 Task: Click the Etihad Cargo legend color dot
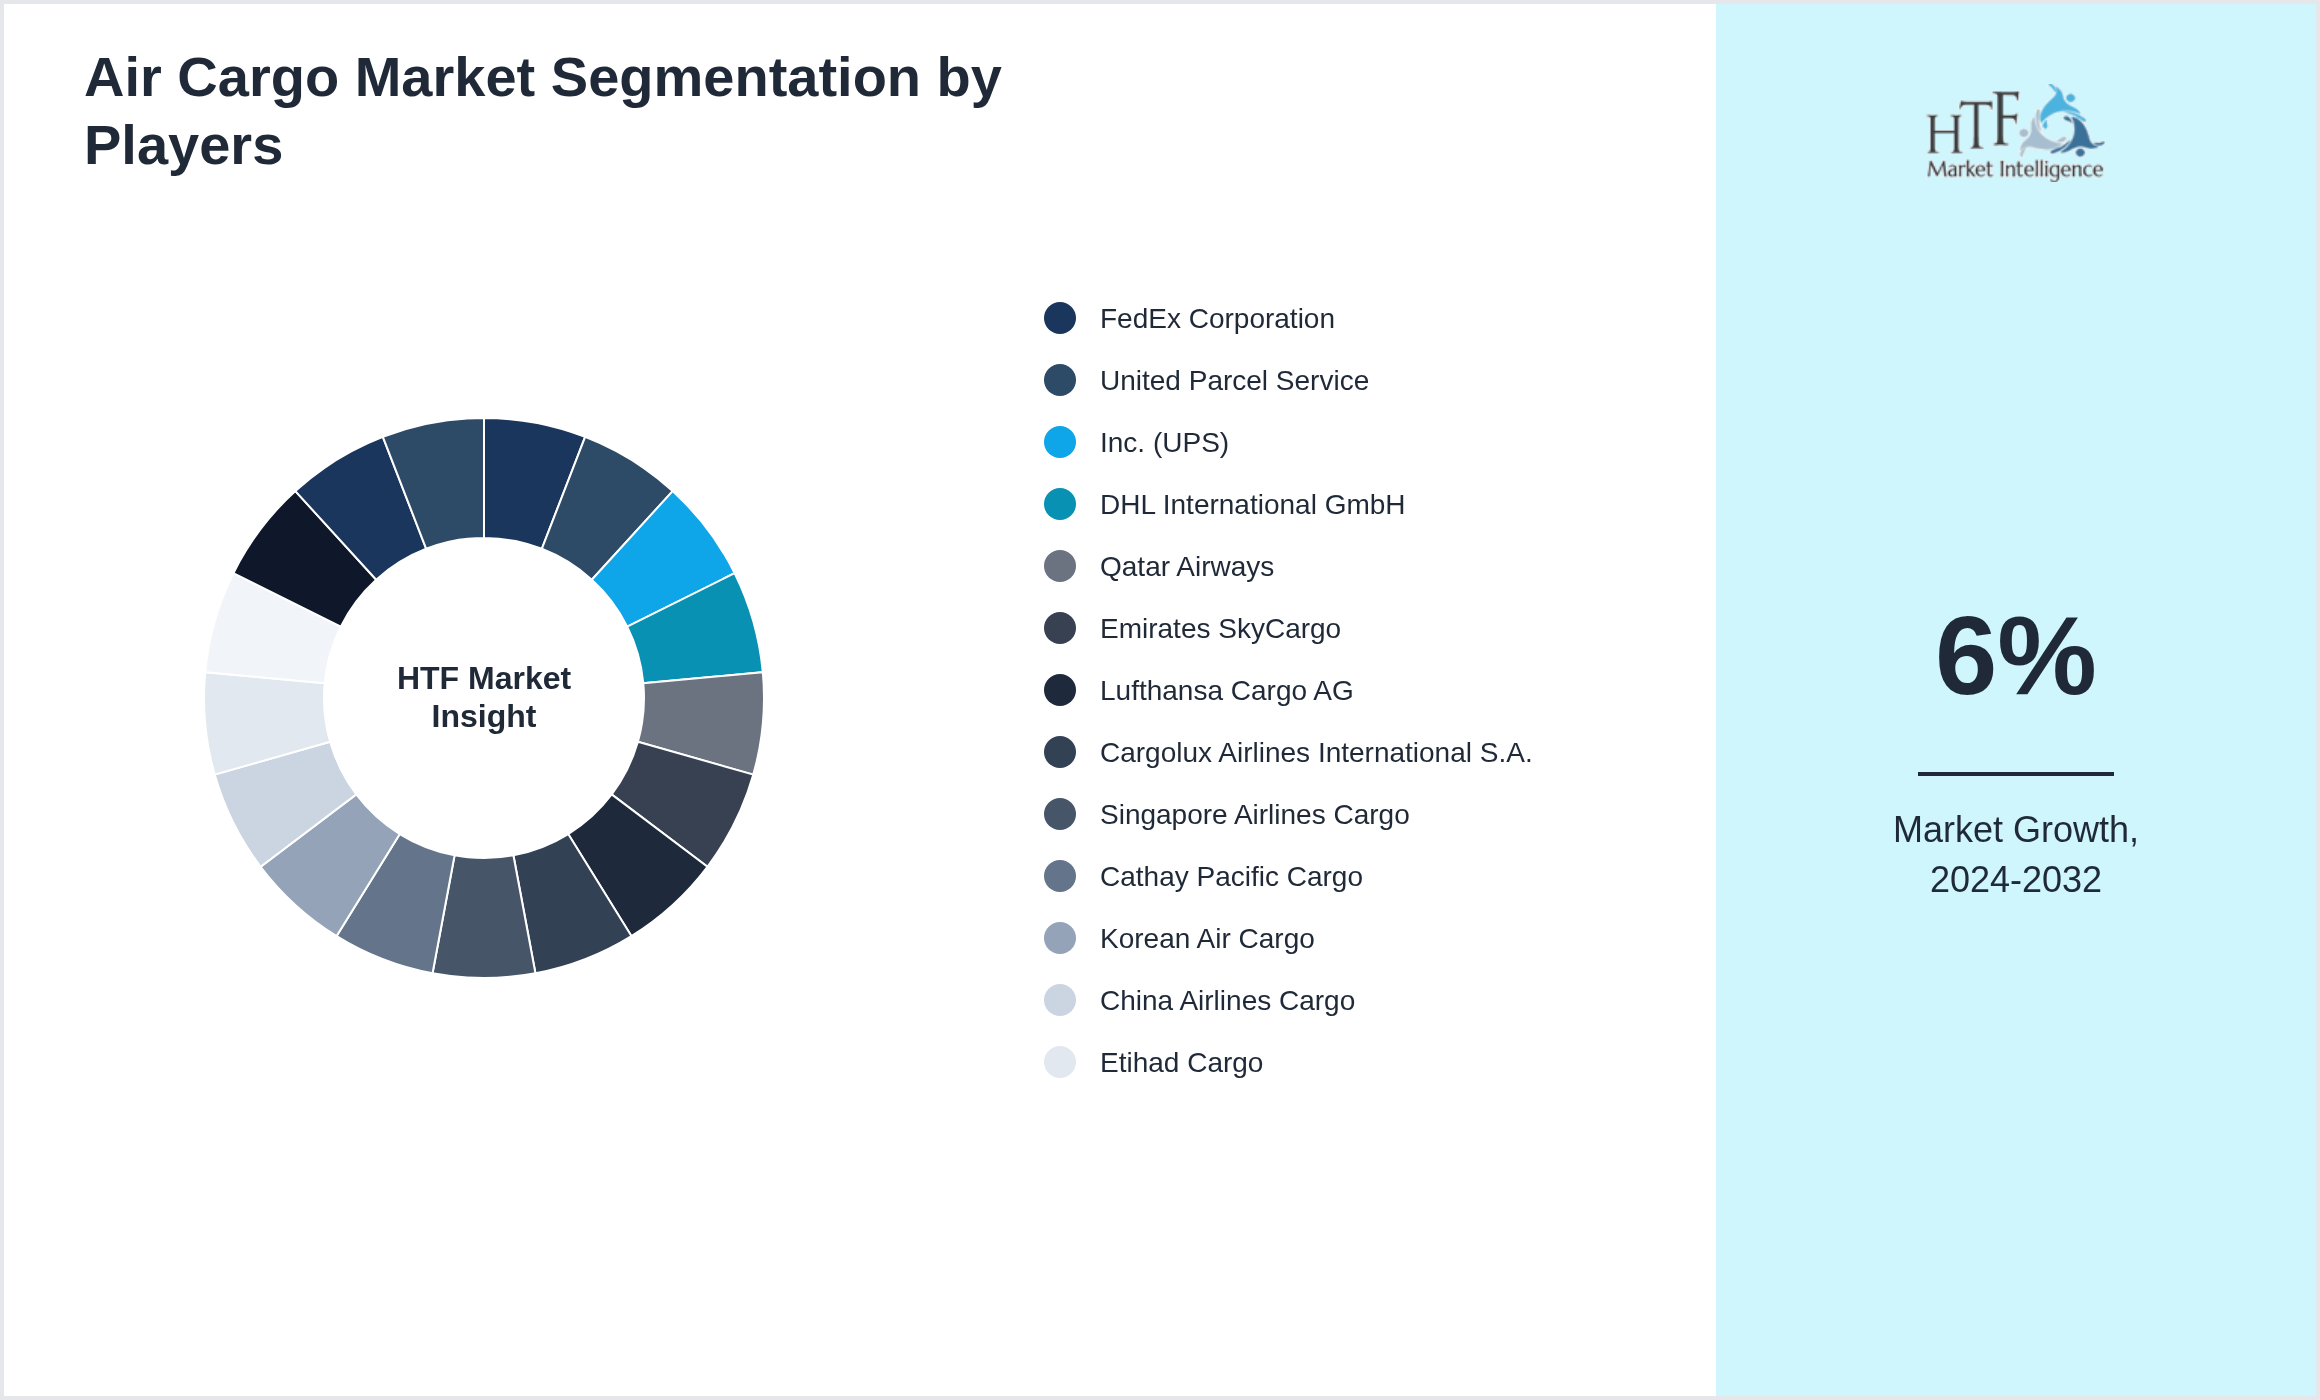tap(1060, 1062)
